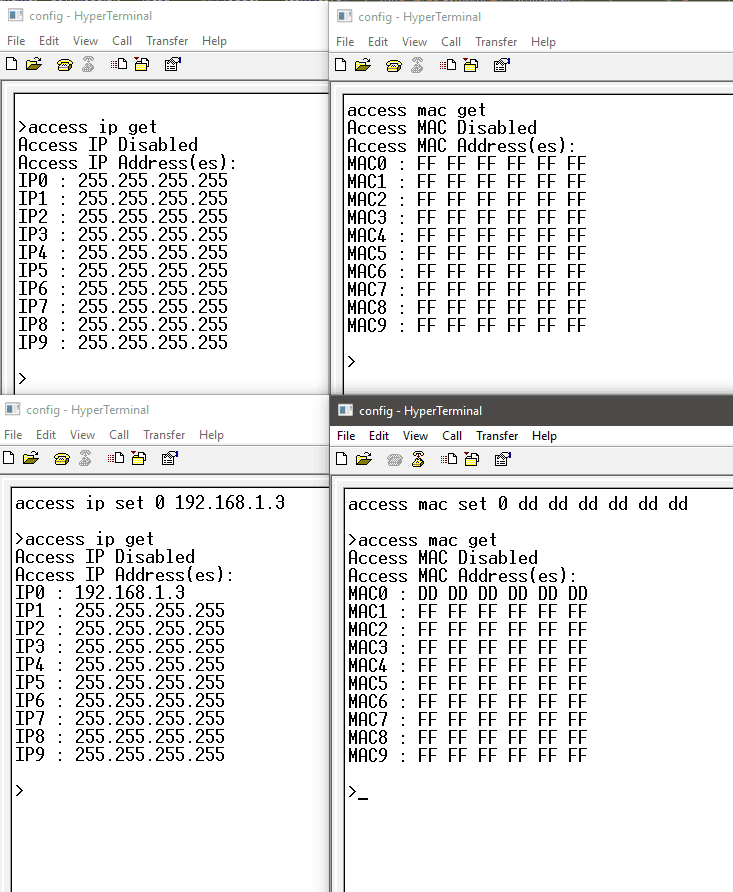733x892 pixels.
Task: Open File menu in the top-left window
Action: 16,41
